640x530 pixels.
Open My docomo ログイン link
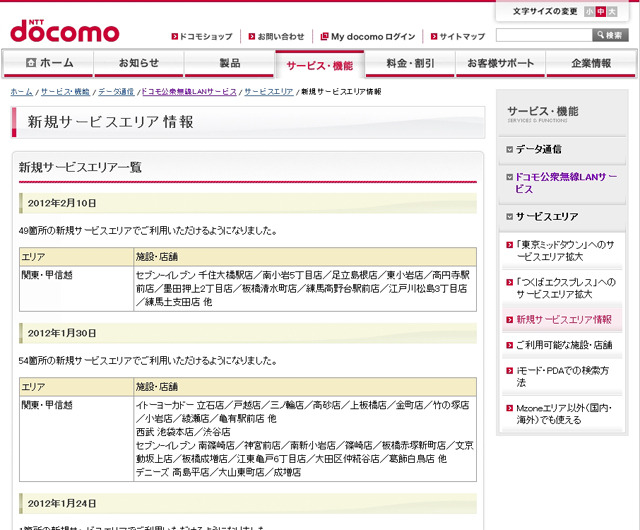coord(373,36)
